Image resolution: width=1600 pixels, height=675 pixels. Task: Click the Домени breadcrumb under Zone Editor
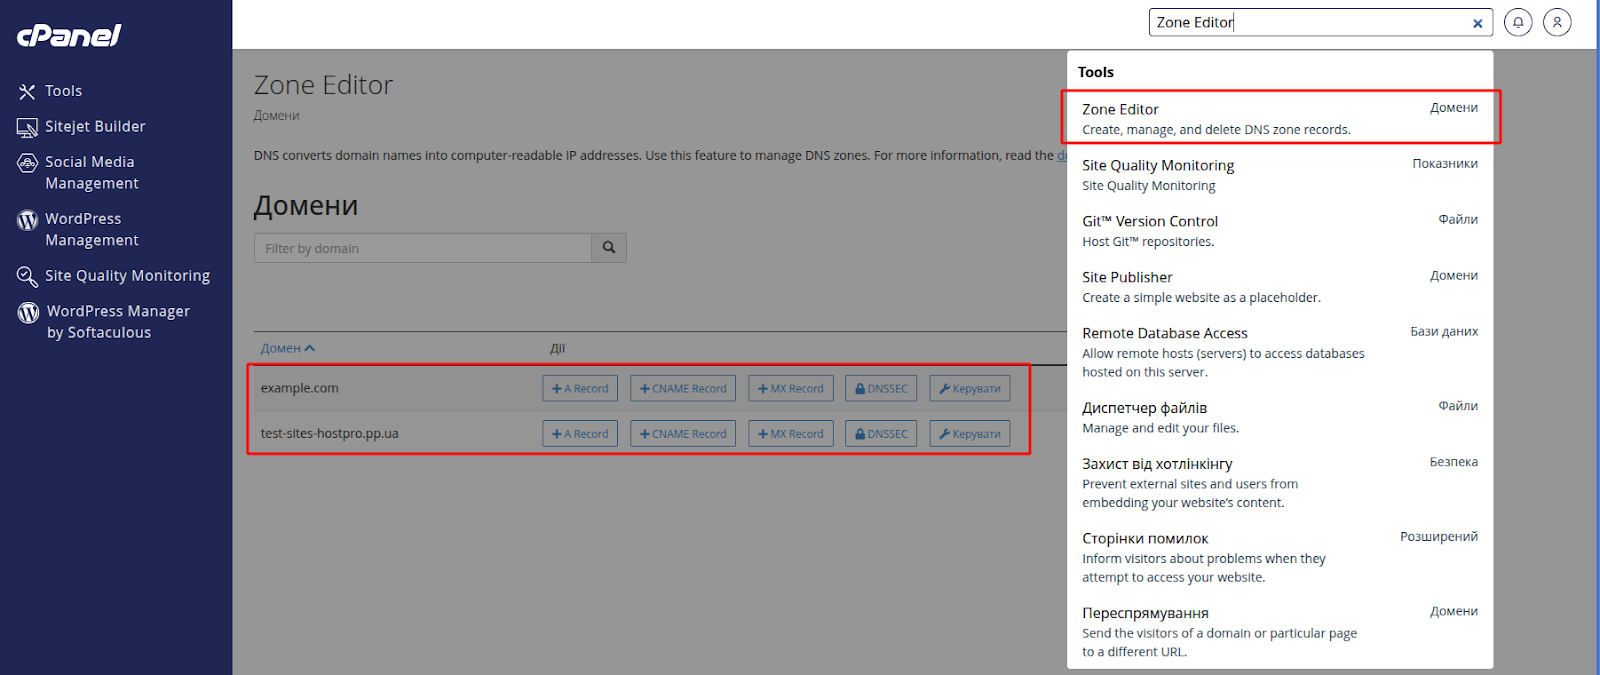tap(276, 116)
